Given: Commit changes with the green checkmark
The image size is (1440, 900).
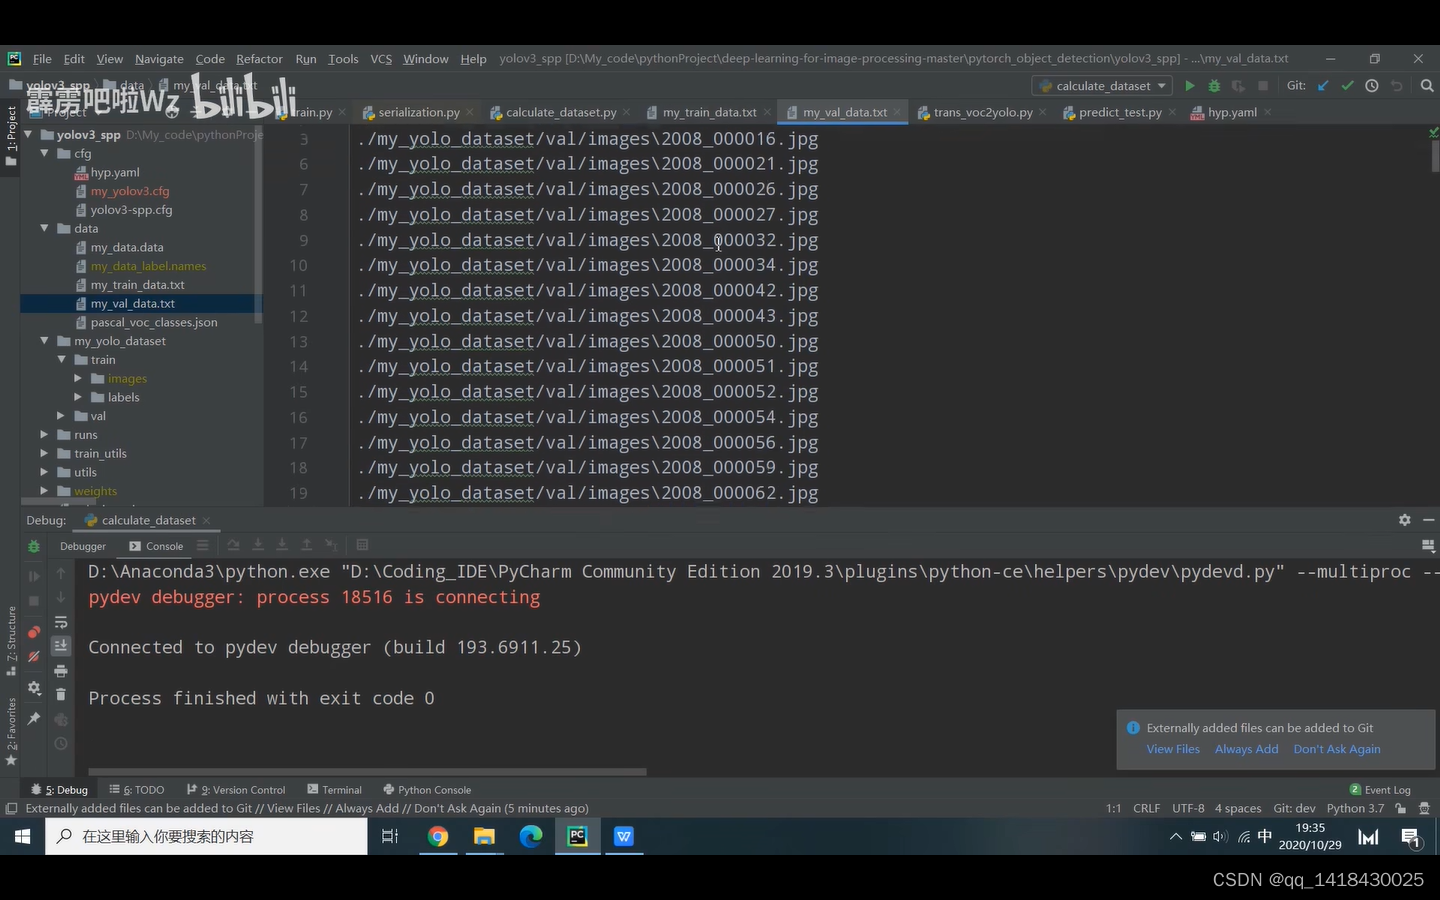Looking at the screenshot, I should [x=1348, y=86].
